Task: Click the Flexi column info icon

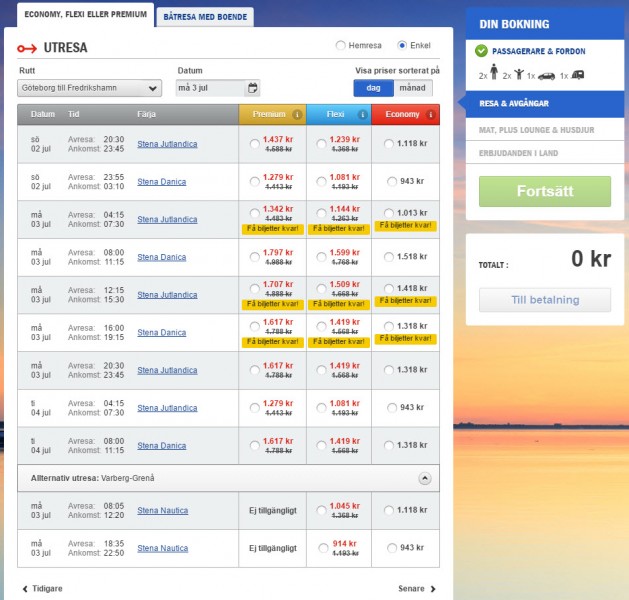Action: coord(362,115)
